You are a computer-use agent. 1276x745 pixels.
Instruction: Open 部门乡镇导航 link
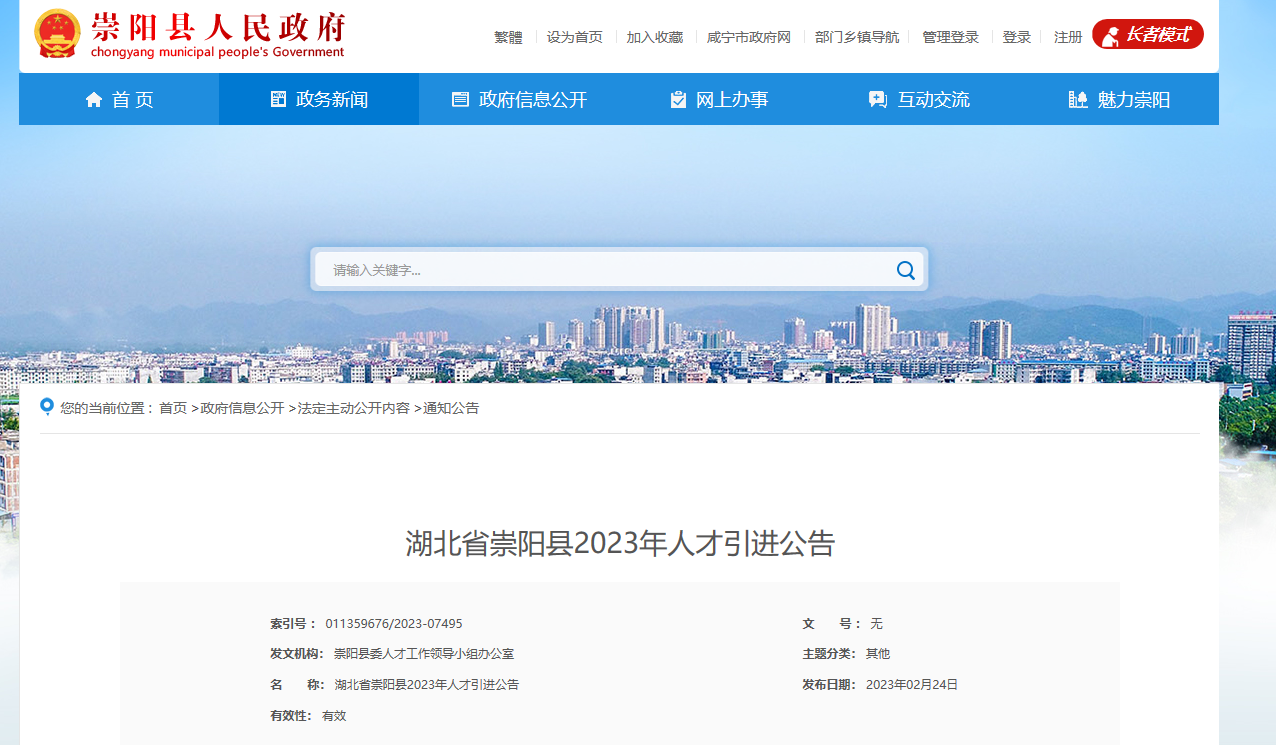857,37
